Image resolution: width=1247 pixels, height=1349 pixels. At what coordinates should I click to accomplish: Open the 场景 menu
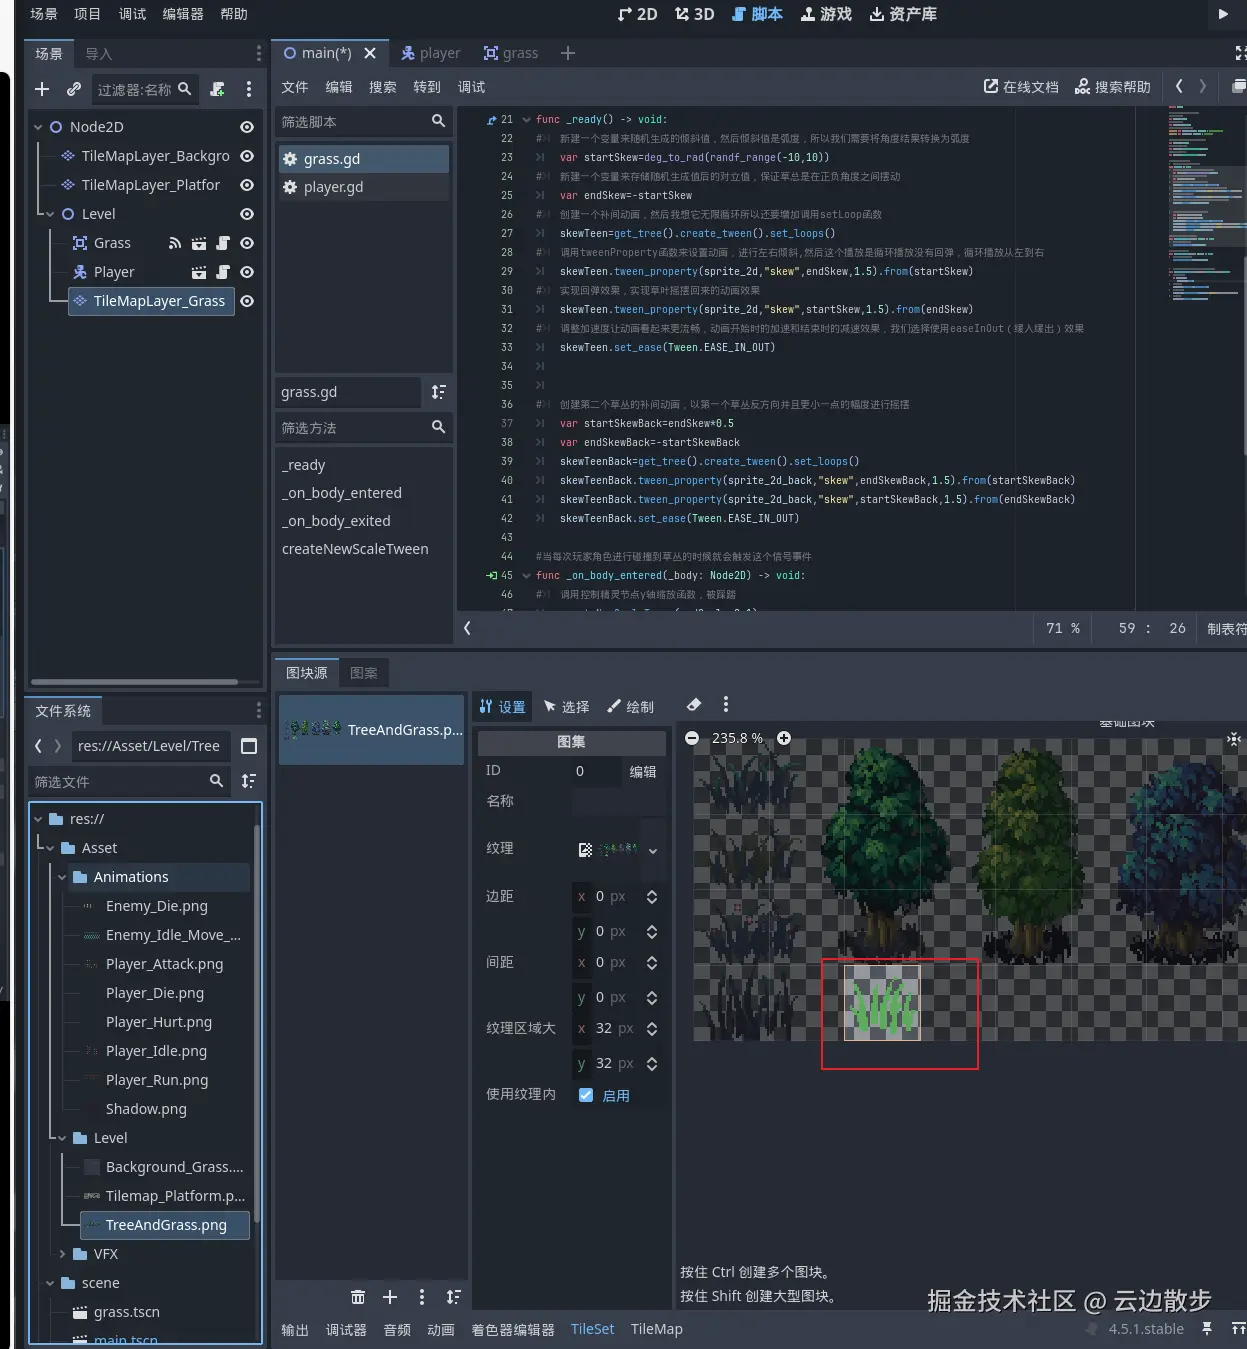[44, 14]
